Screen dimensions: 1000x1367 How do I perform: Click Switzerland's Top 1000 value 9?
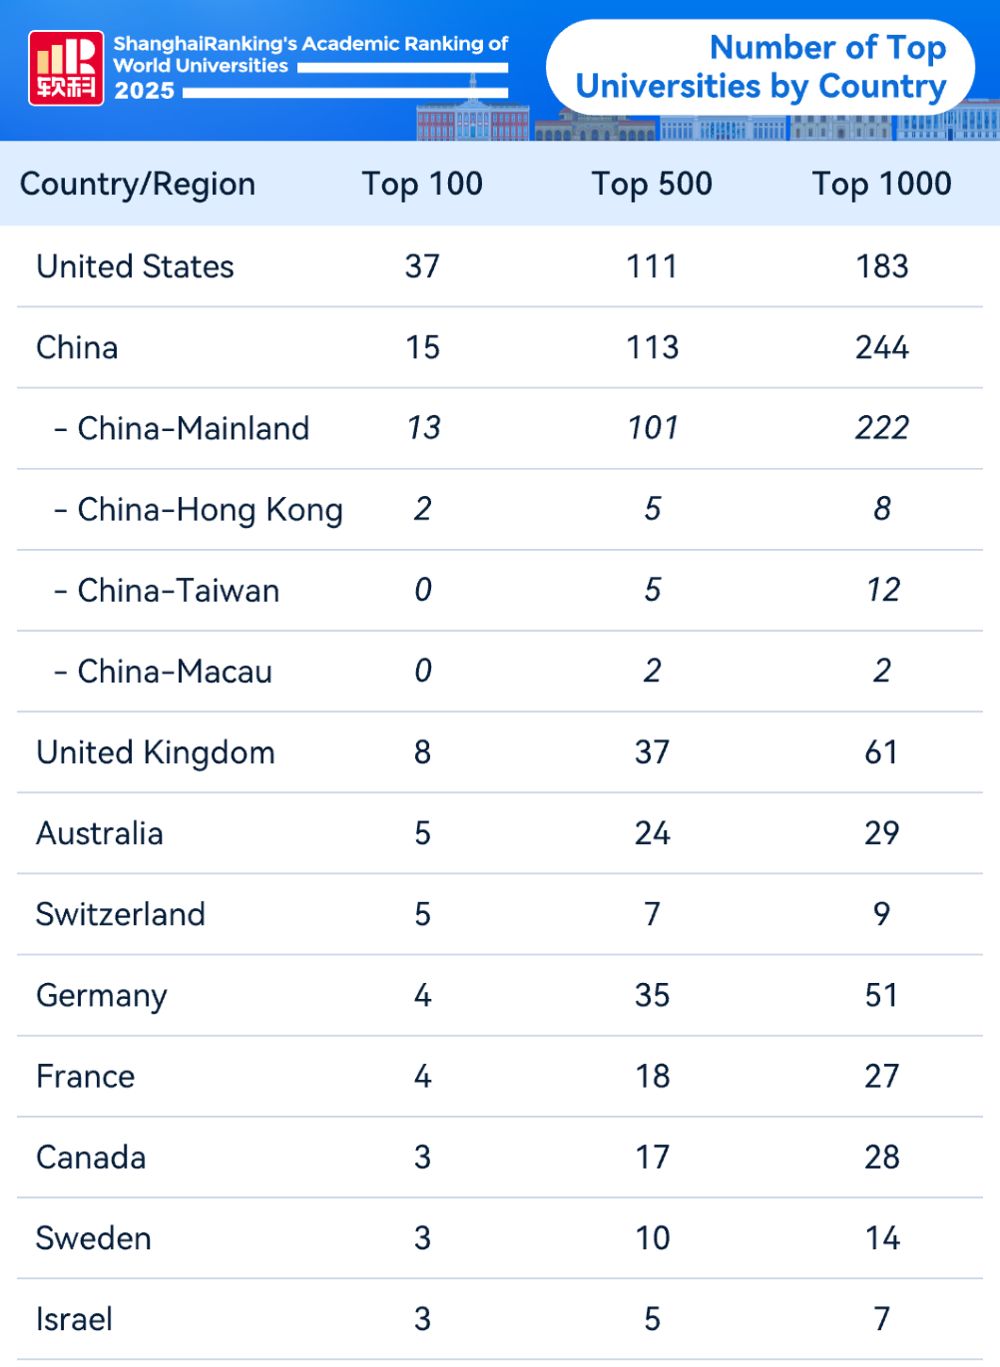881,915
